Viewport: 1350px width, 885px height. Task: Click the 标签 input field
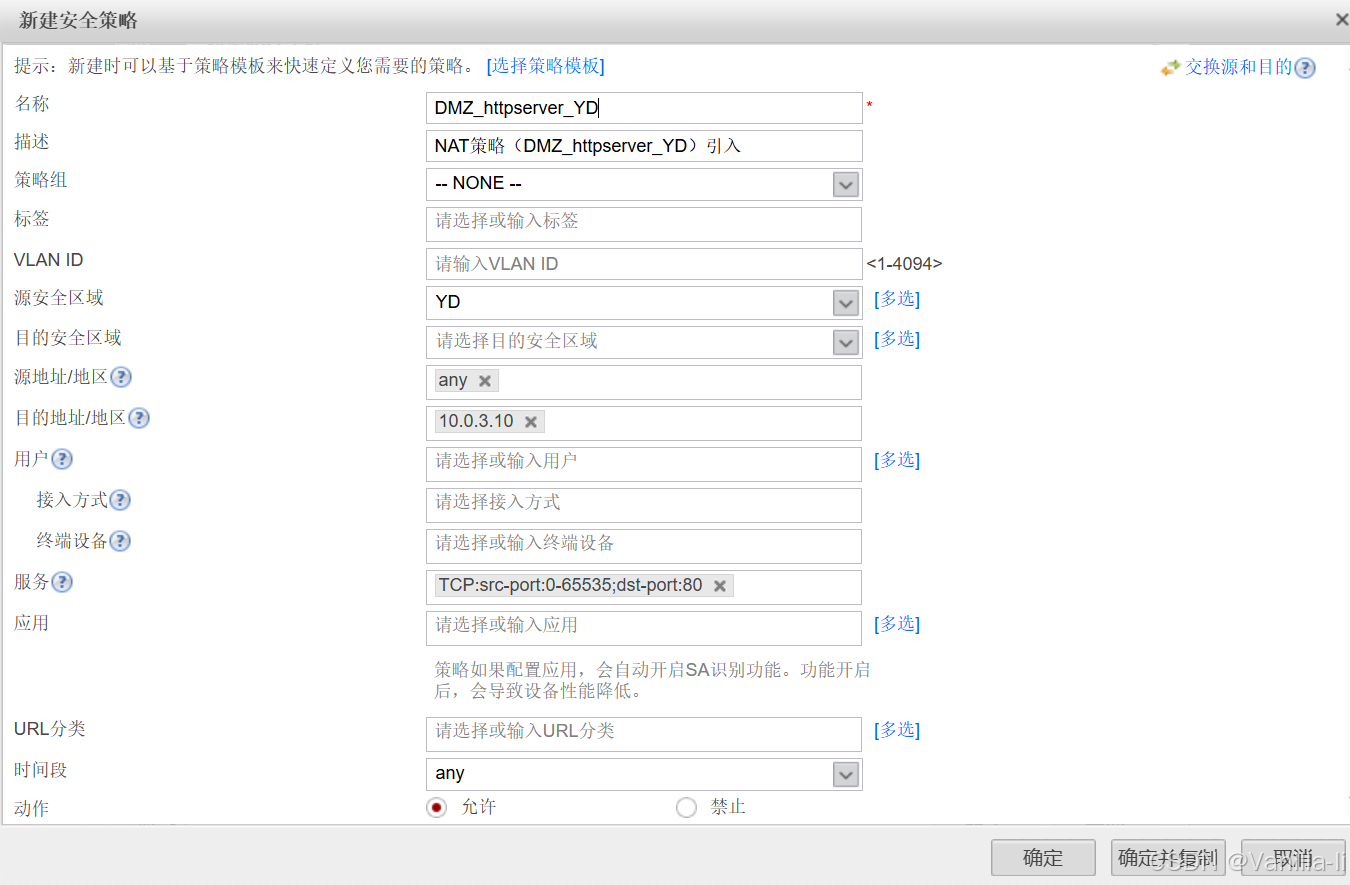click(644, 224)
